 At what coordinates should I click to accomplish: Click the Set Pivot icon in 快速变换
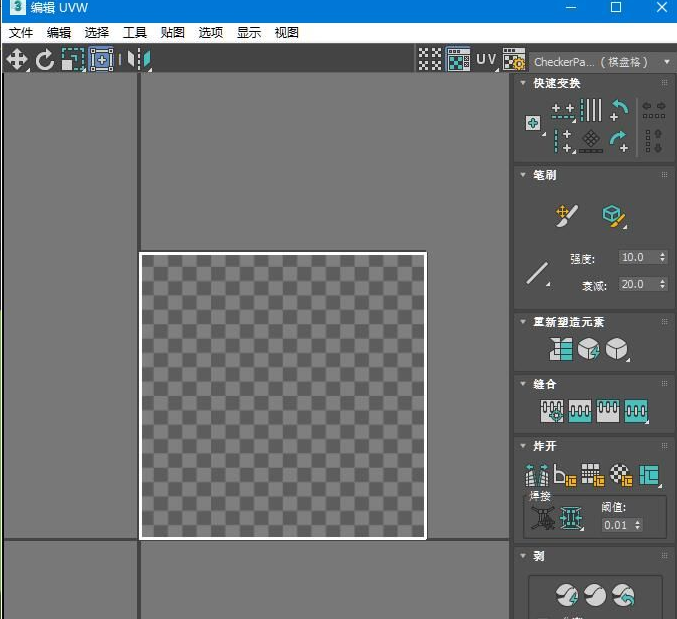(533, 123)
